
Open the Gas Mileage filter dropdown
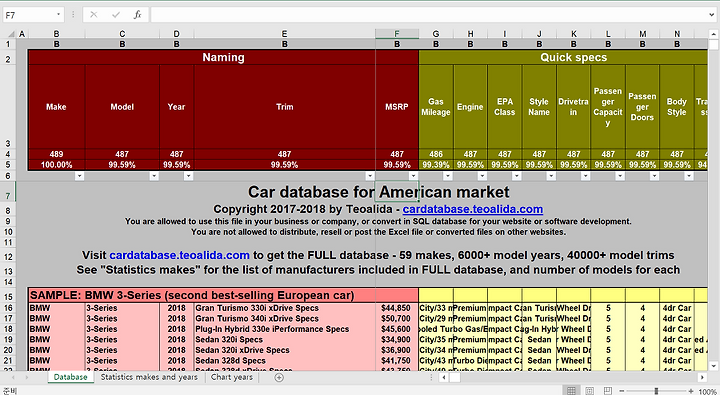coord(448,176)
